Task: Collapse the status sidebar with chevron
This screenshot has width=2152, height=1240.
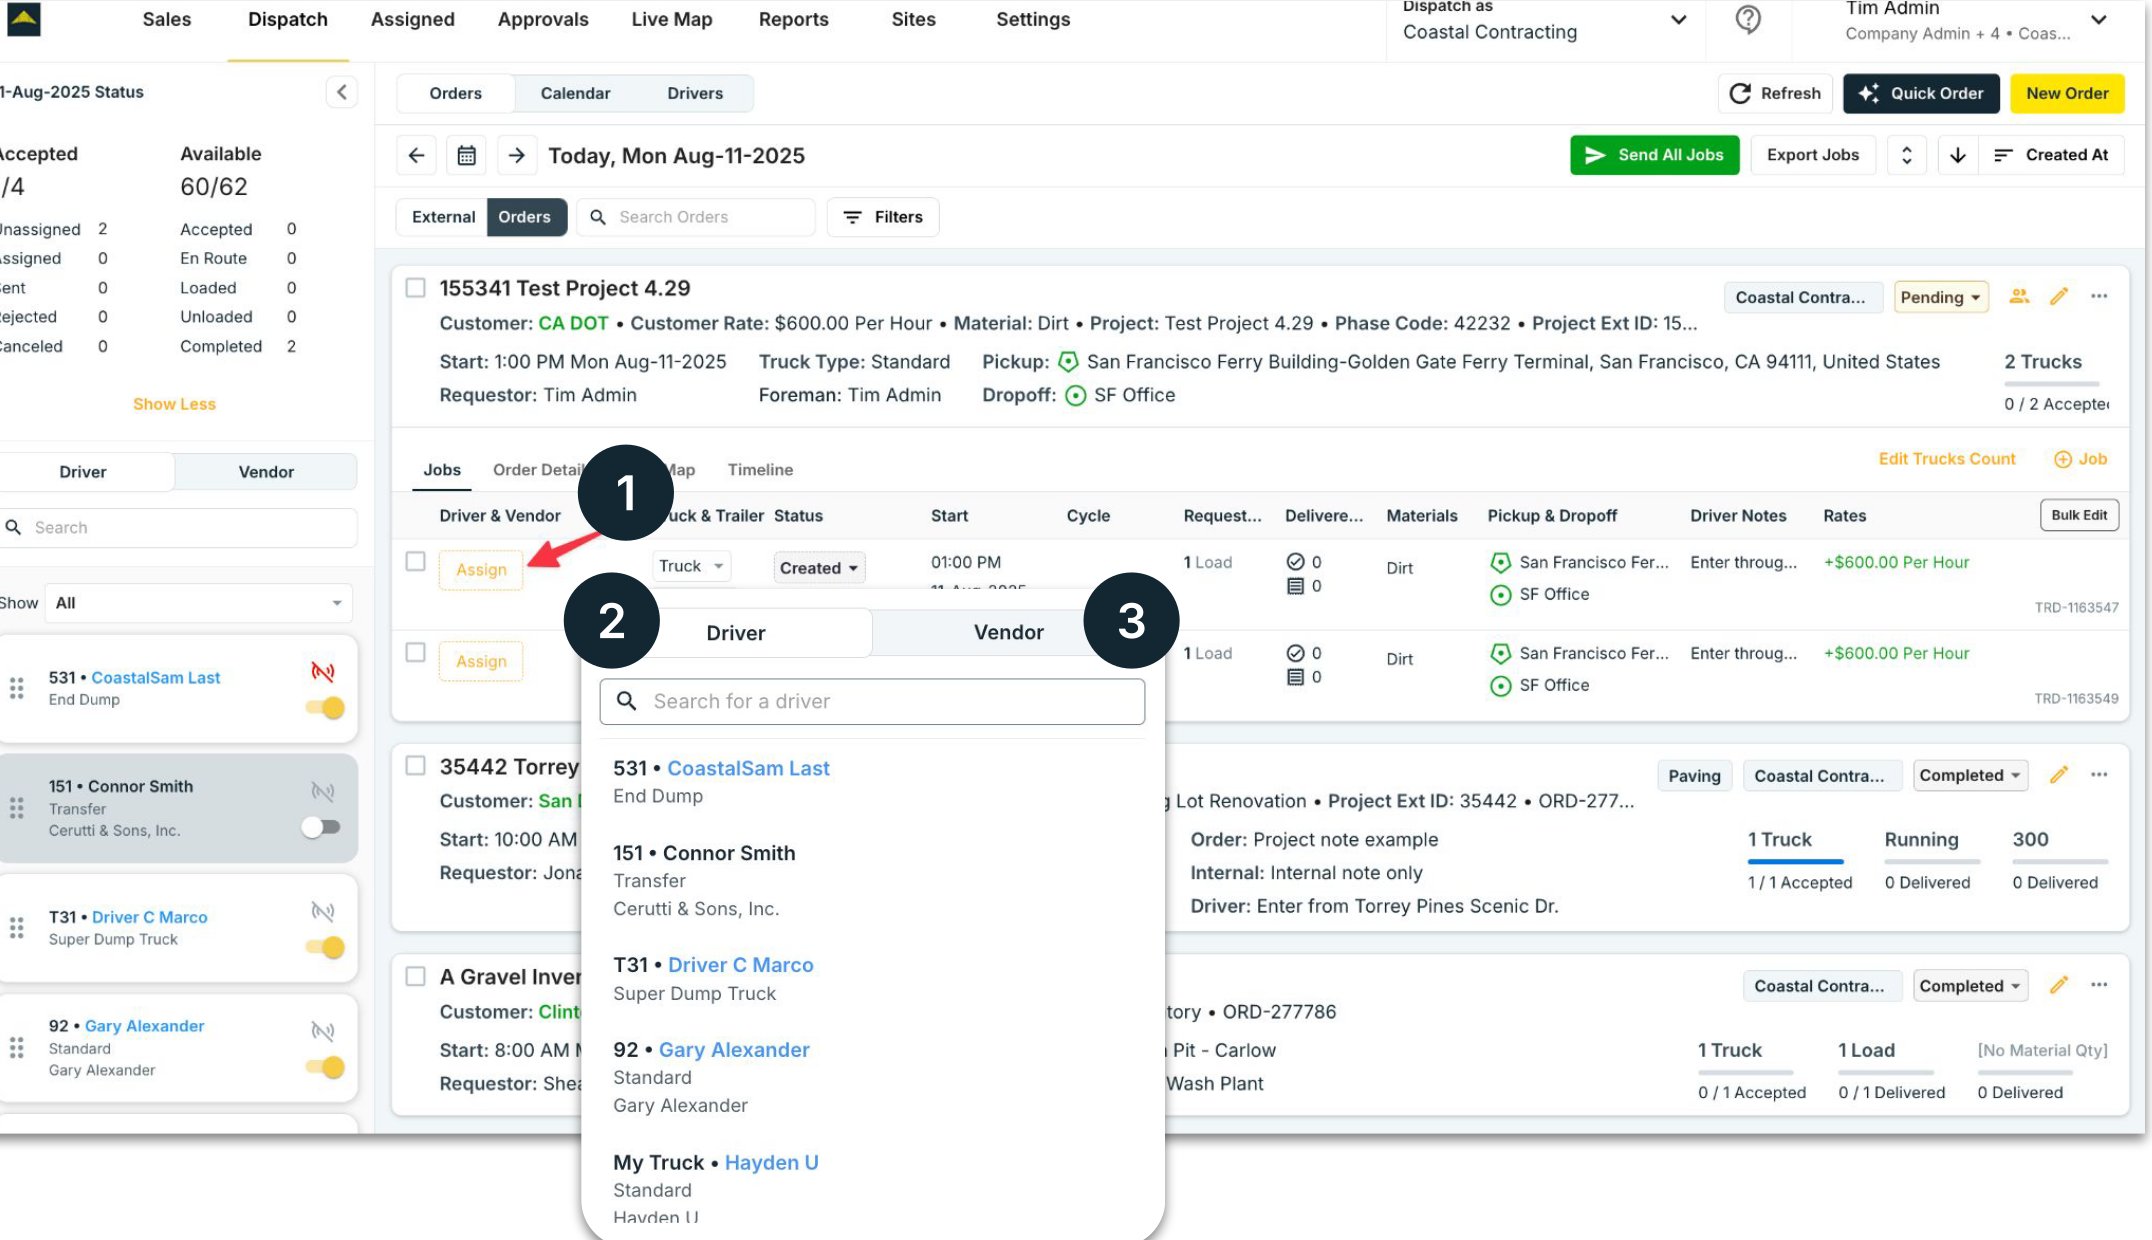Action: (x=342, y=92)
